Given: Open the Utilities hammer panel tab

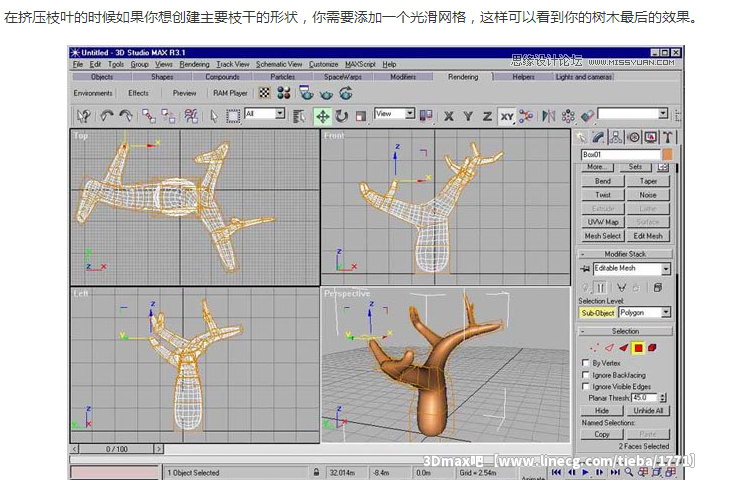Looking at the screenshot, I should 668,137.
